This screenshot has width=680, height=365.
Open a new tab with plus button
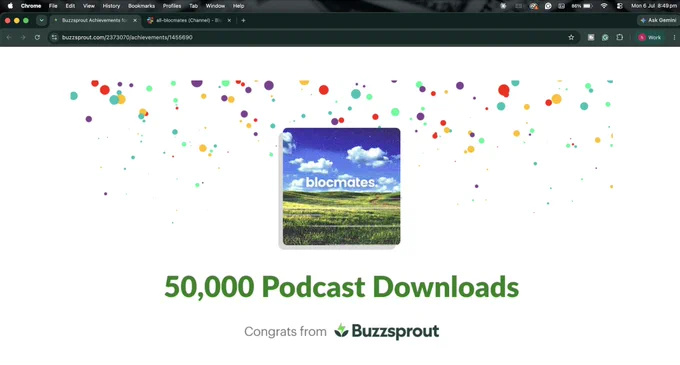tap(243, 20)
